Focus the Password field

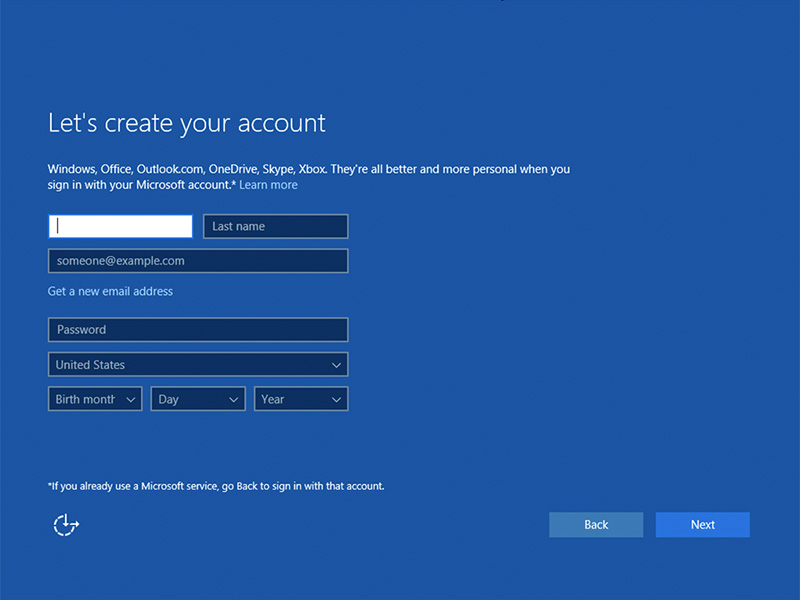(198, 329)
